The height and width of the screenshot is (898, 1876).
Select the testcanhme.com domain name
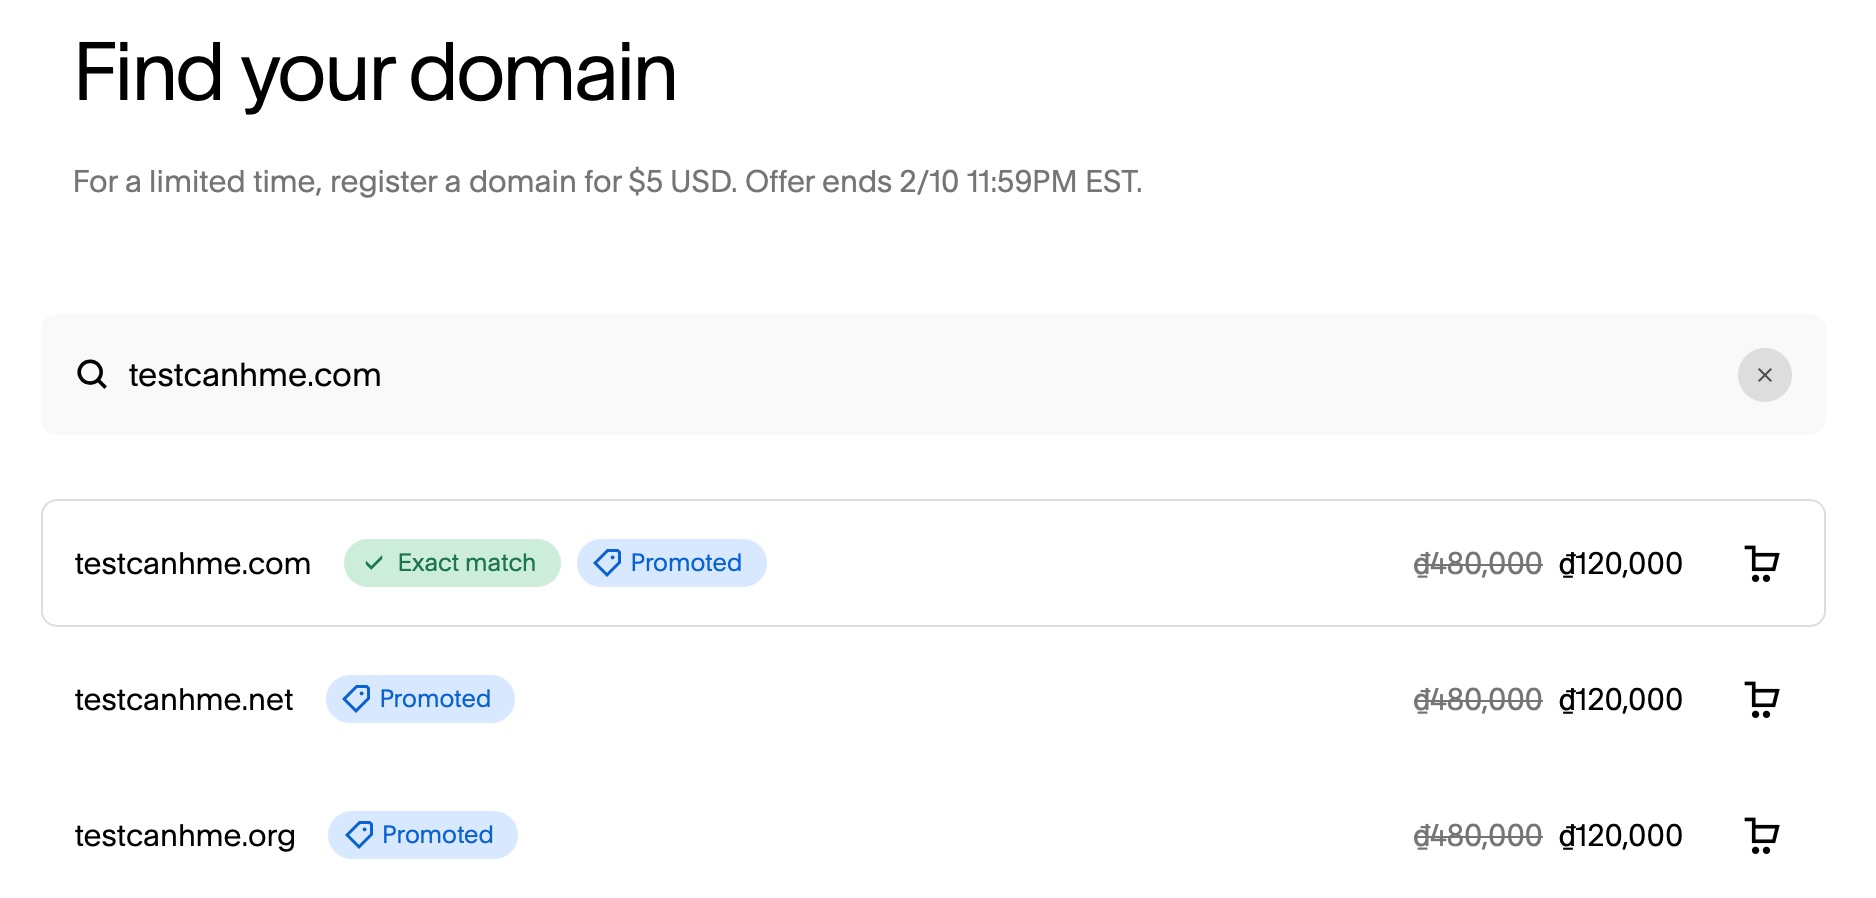coord(193,564)
